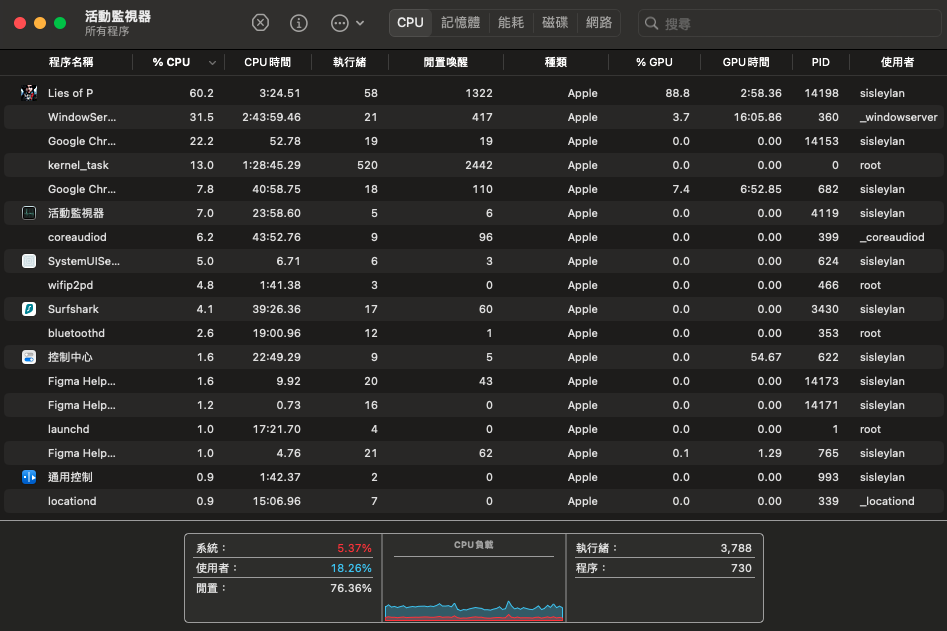Click the _locationd user cell
This screenshot has height=631, width=947.
887,501
